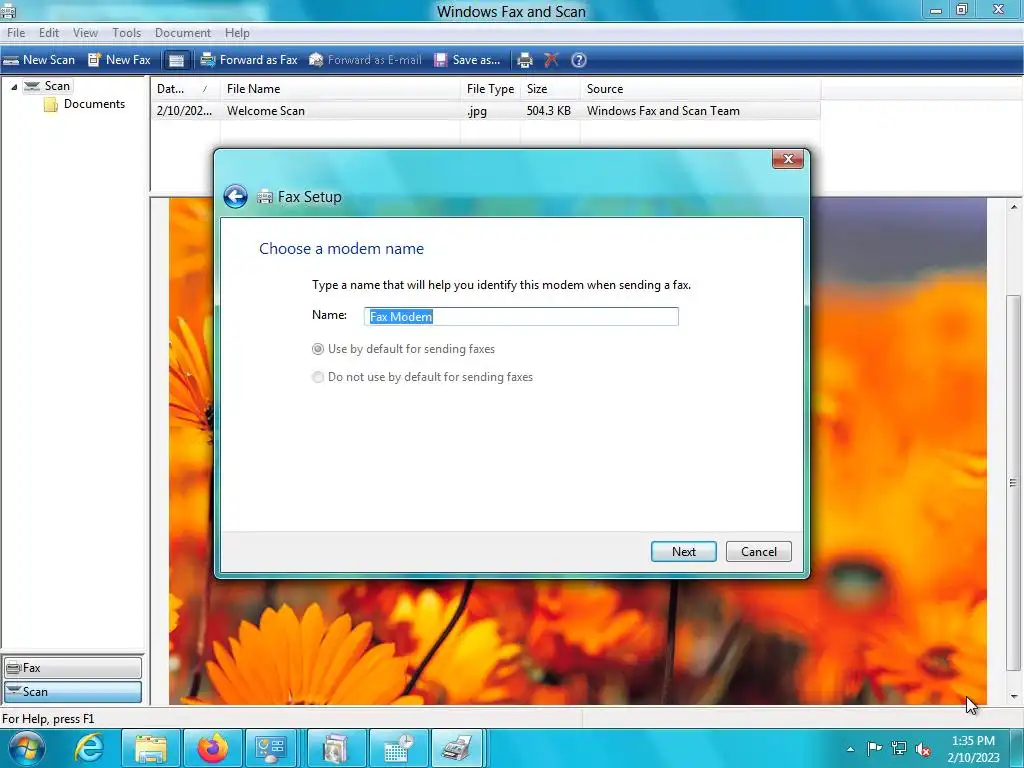The width and height of the screenshot is (1024, 768).
Task: Click Windows Fax and Scan Team source cell
Action: coord(663,111)
